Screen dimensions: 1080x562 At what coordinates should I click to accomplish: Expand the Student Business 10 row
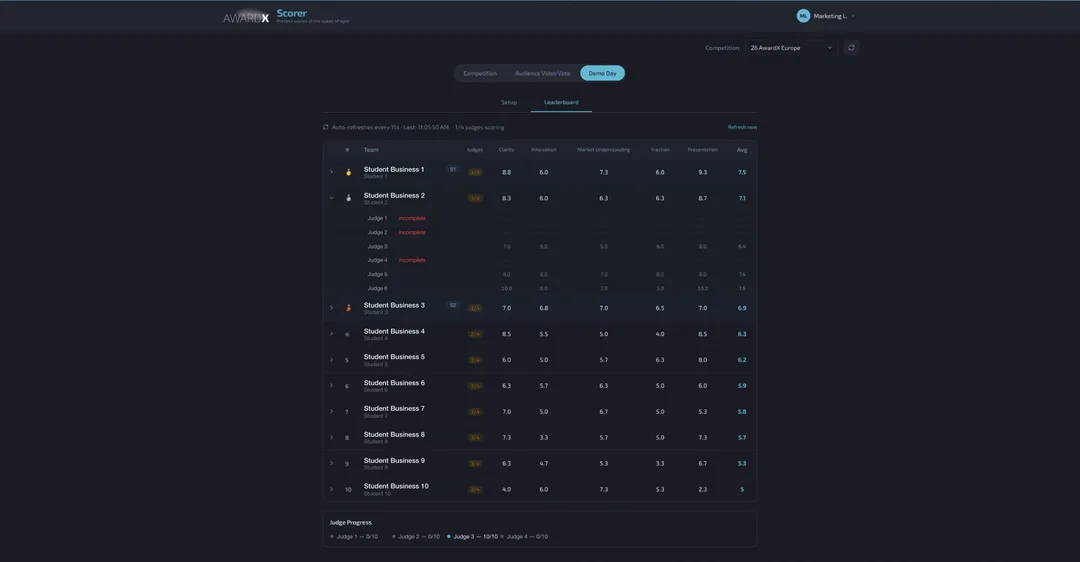click(x=331, y=489)
